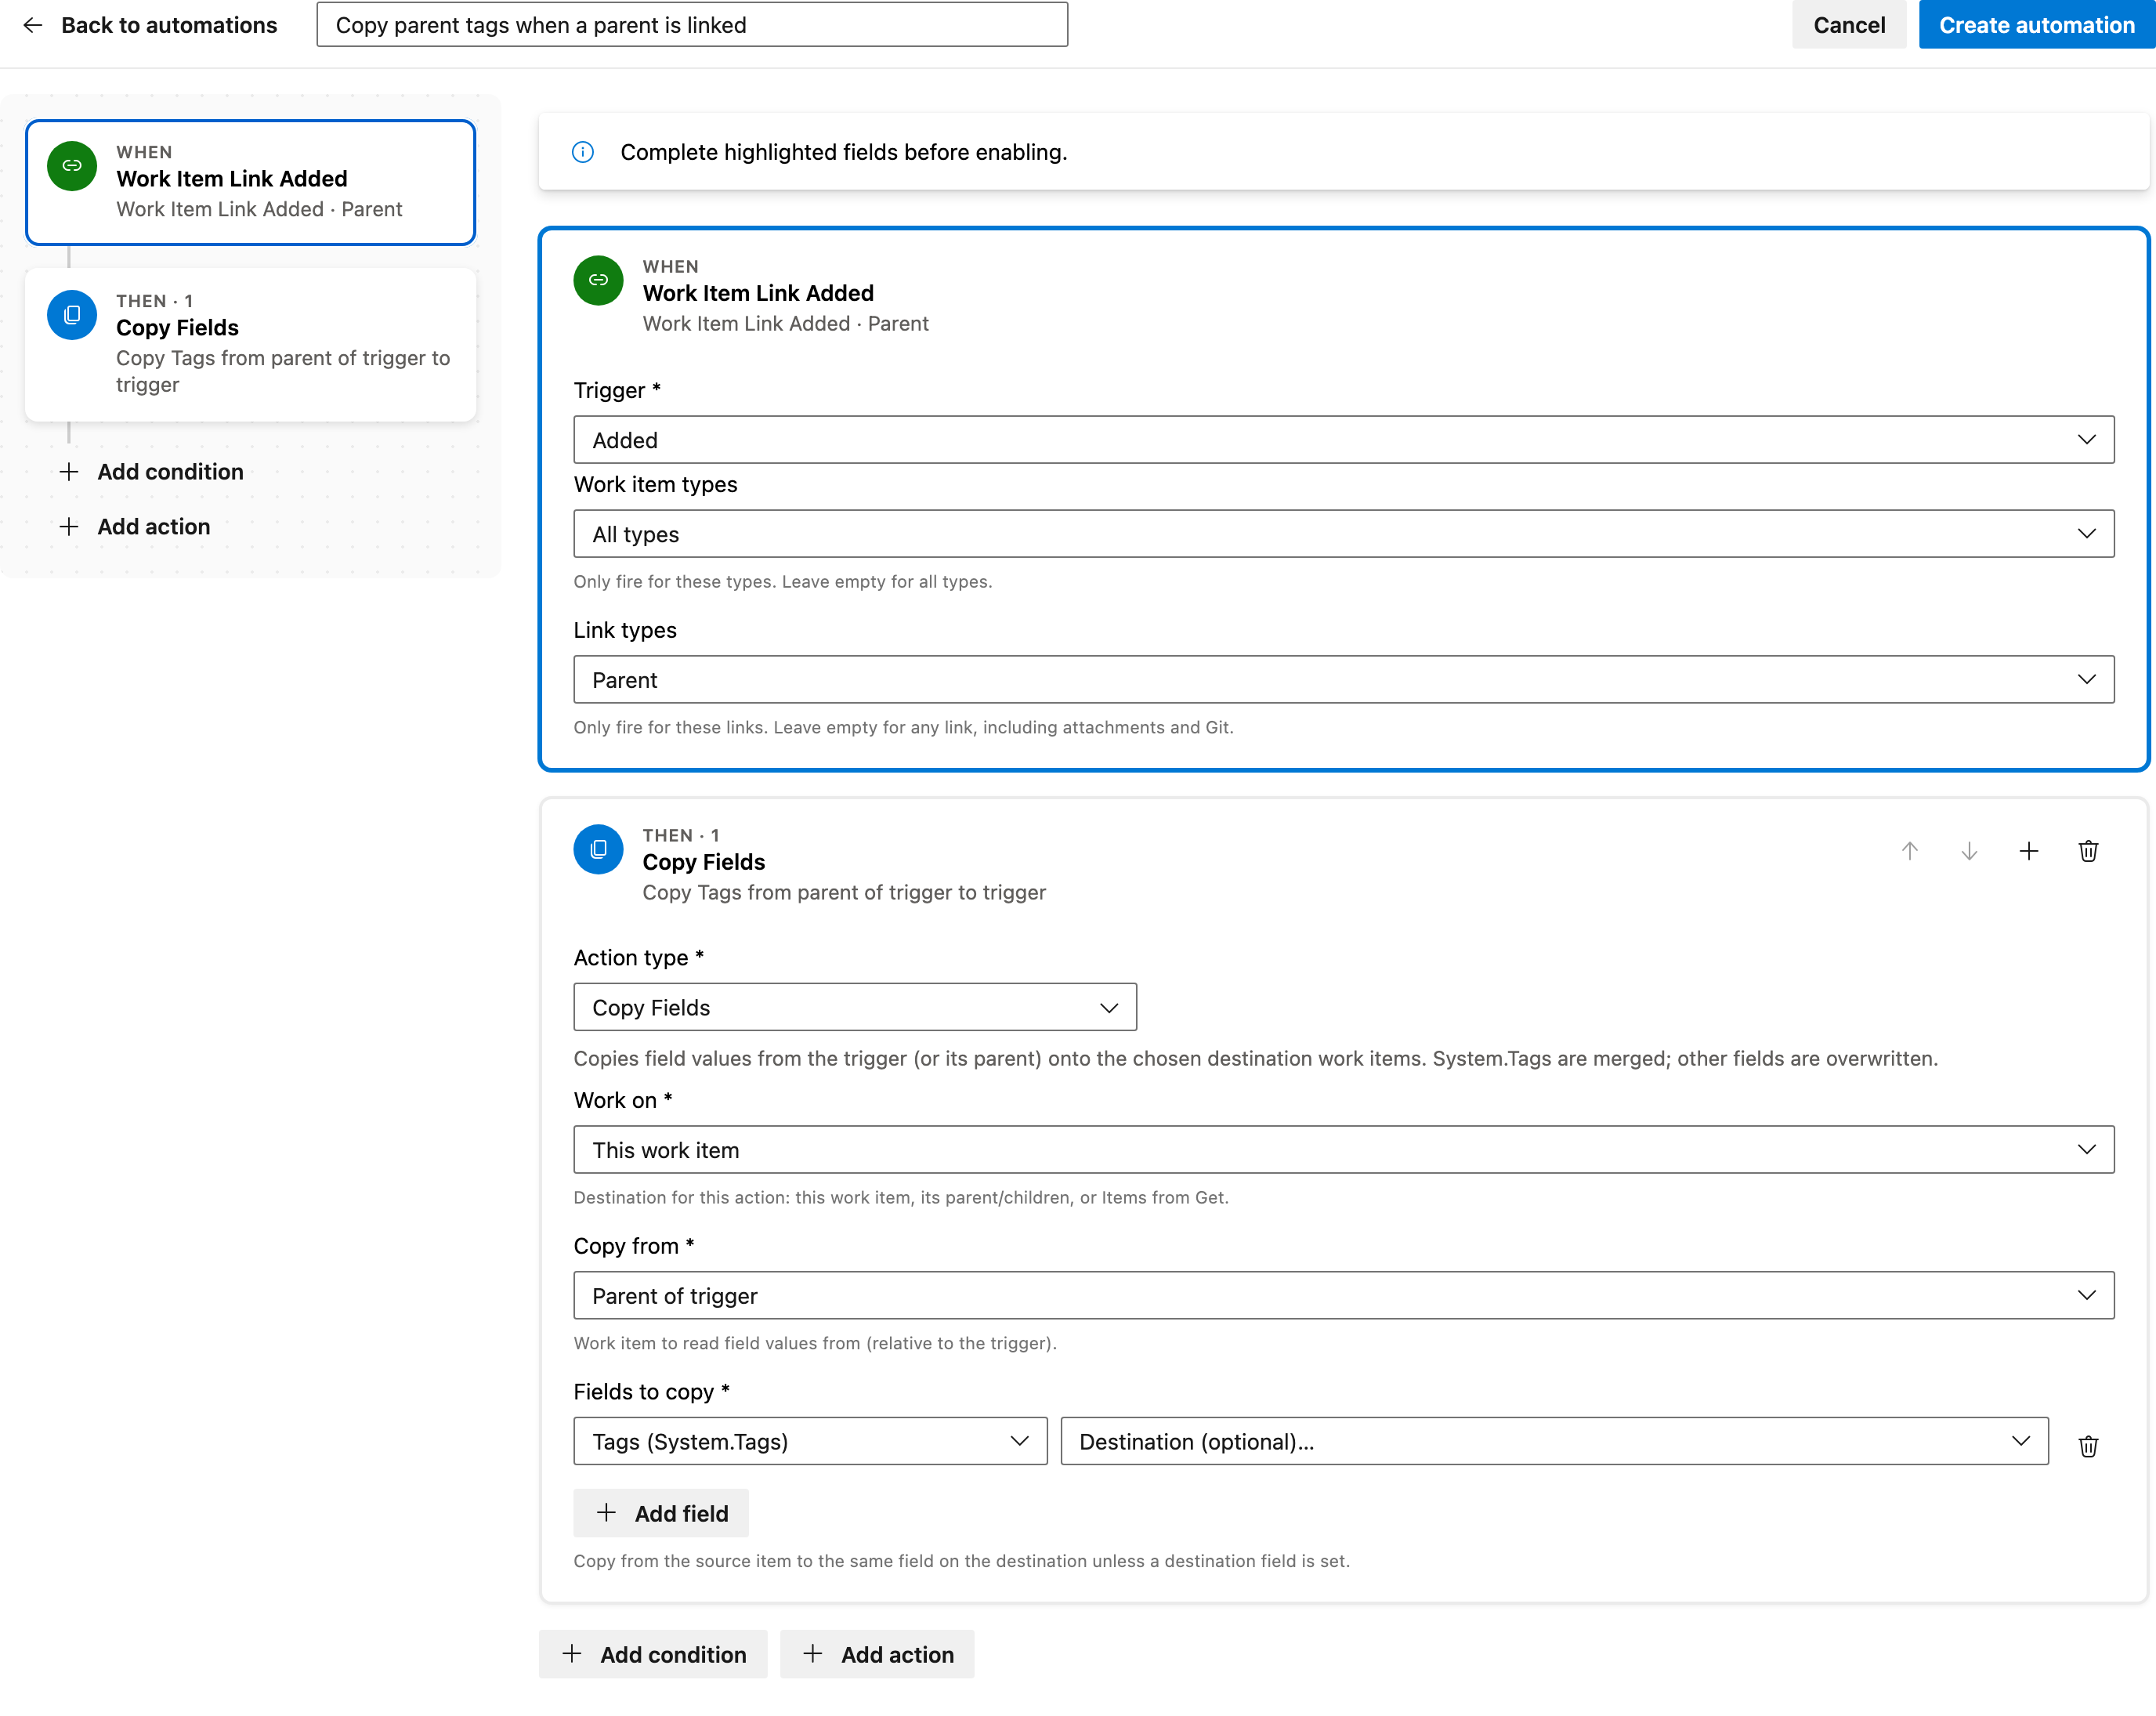Click the Fields to copy label

pos(651,1392)
